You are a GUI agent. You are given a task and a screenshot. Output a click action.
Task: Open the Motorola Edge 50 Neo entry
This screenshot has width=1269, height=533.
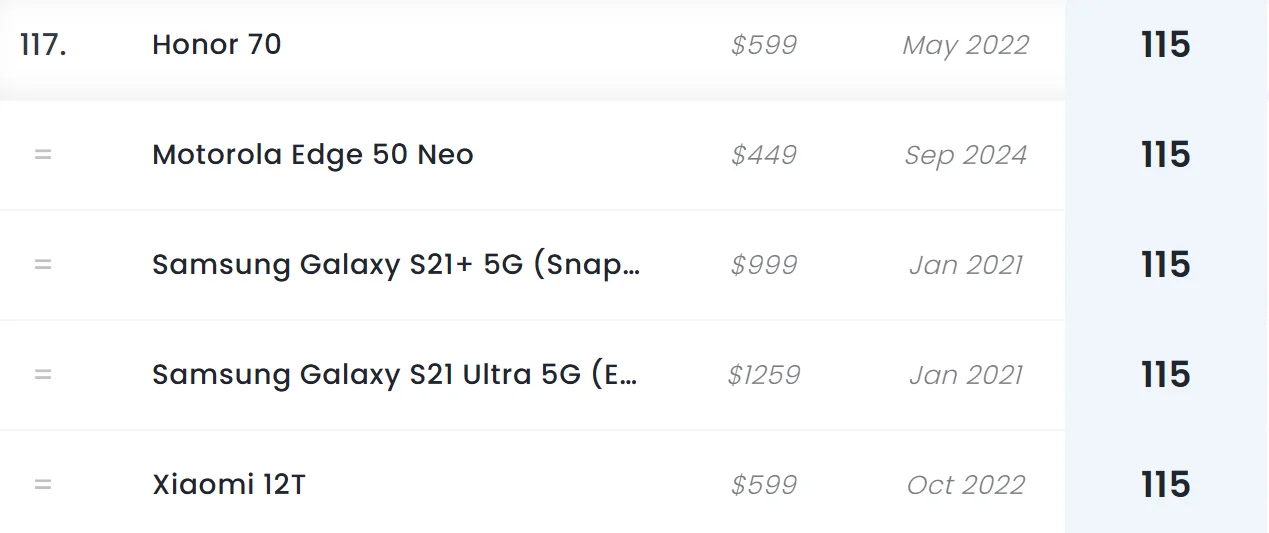coord(313,155)
